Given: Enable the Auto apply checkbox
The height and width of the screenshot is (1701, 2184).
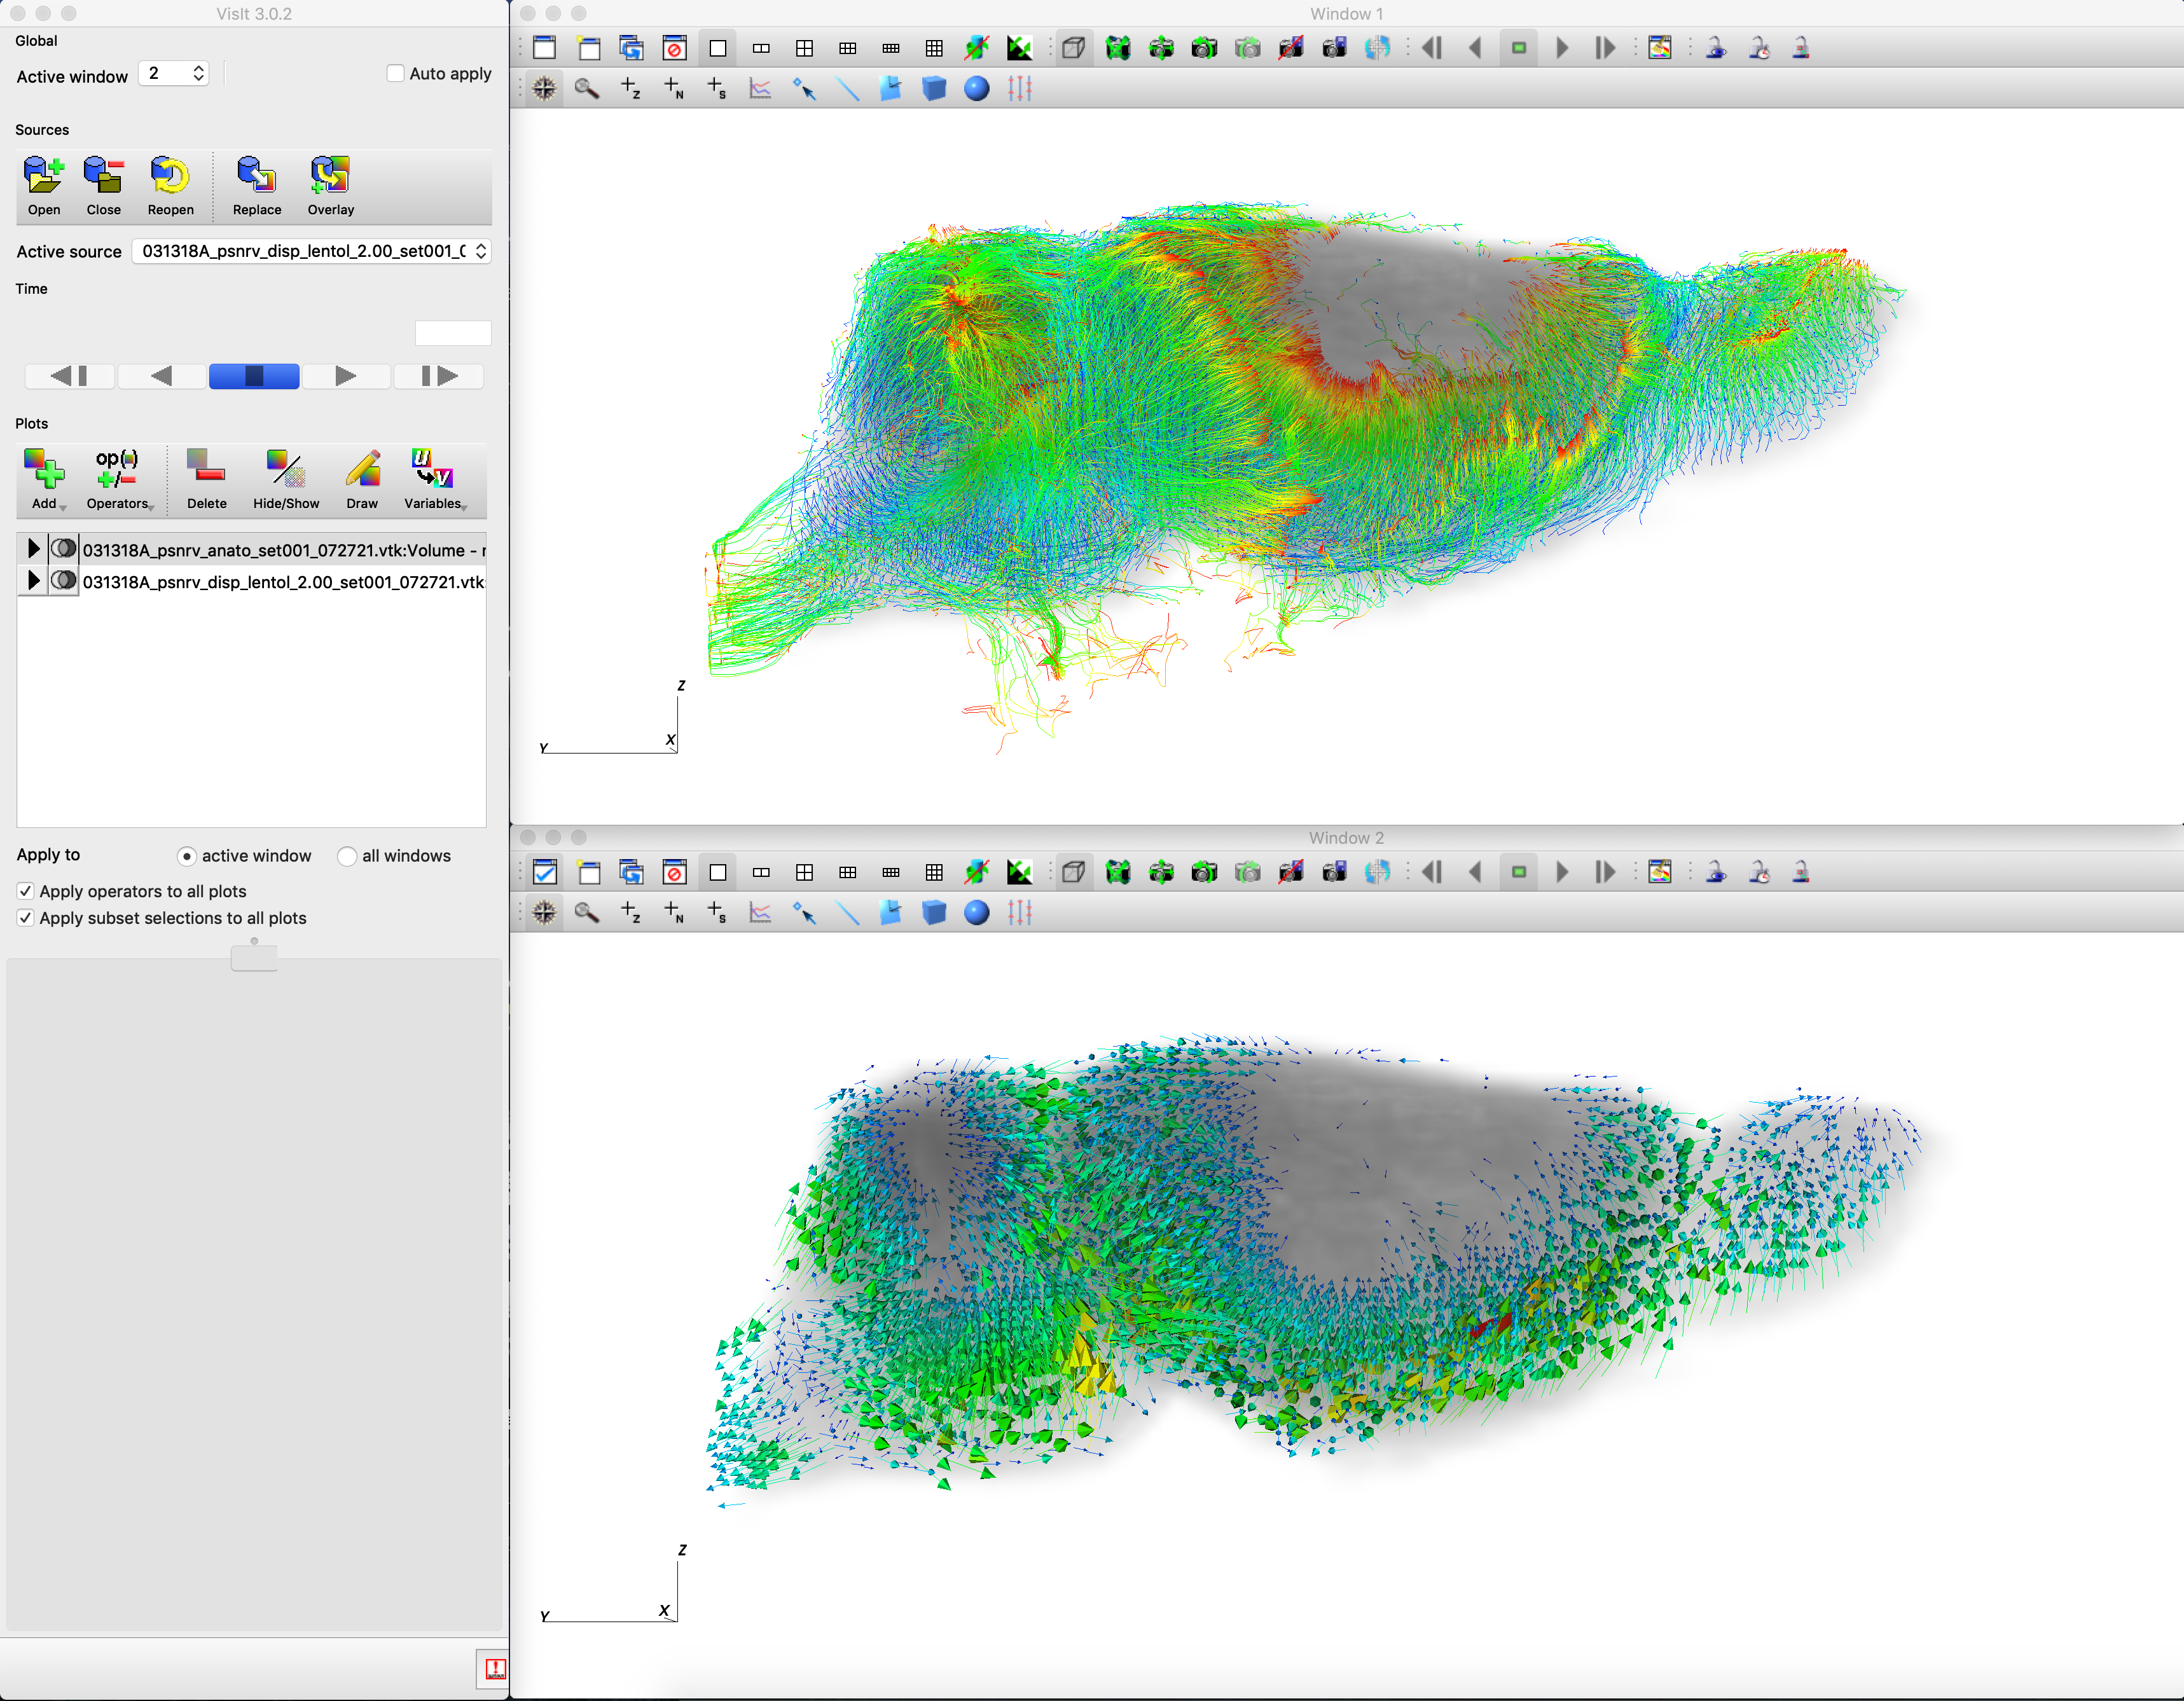Looking at the screenshot, I should (396, 73).
